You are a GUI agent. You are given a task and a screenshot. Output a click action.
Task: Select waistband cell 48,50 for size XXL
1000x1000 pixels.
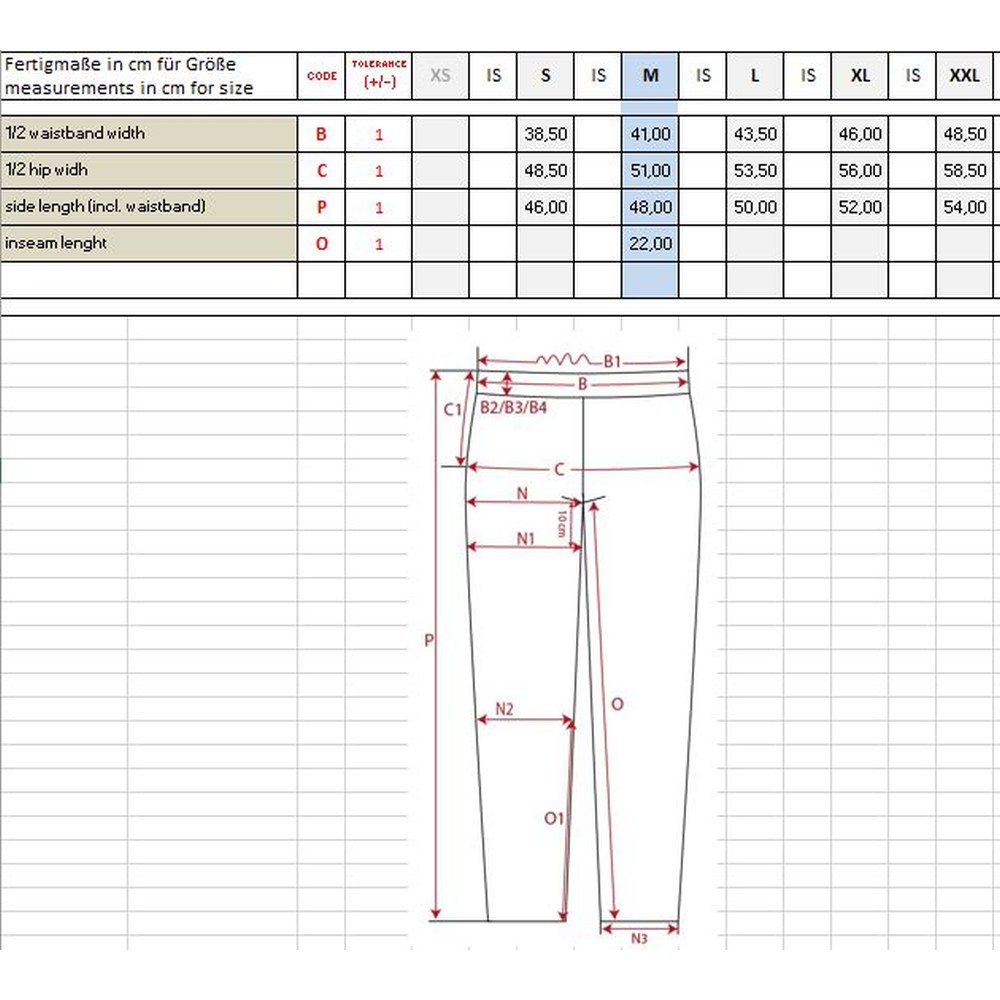(964, 134)
